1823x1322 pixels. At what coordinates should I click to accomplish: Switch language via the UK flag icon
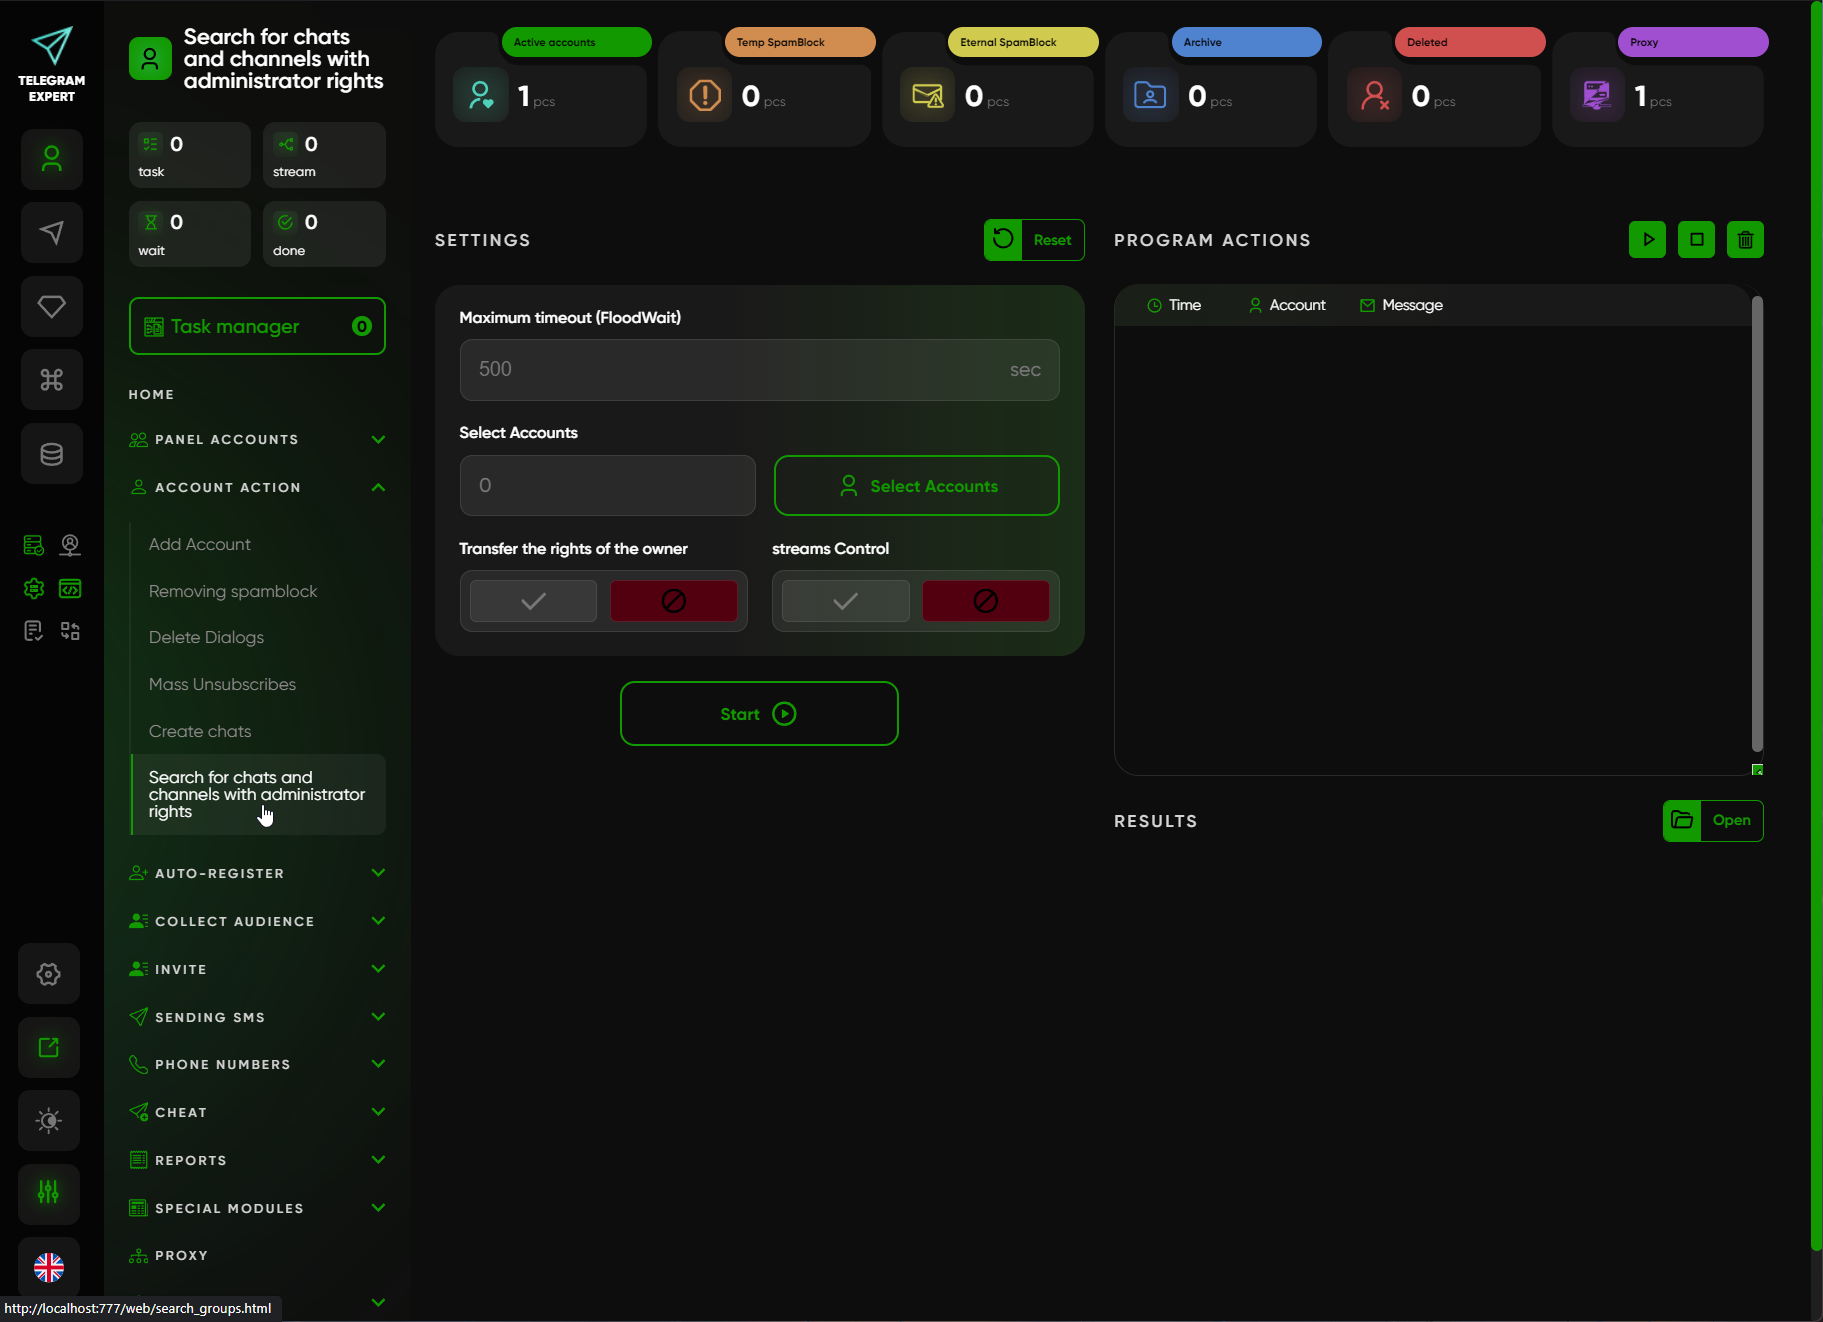click(x=49, y=1267)
